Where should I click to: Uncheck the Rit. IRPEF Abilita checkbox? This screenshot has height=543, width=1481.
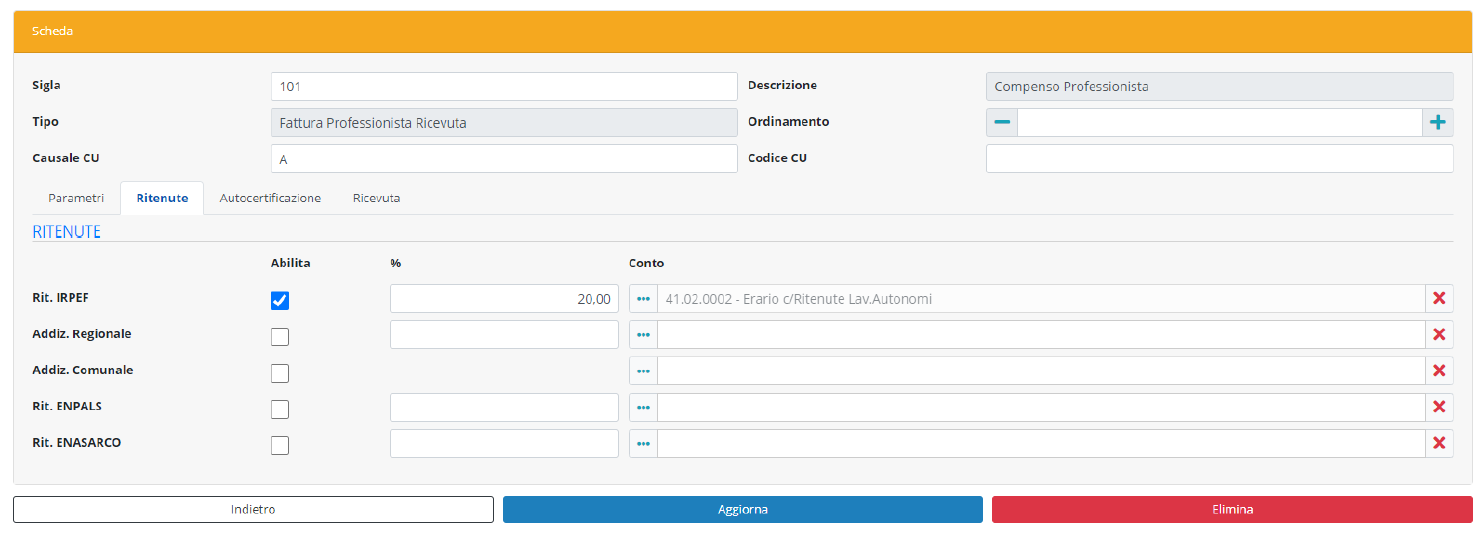[280, 301]
